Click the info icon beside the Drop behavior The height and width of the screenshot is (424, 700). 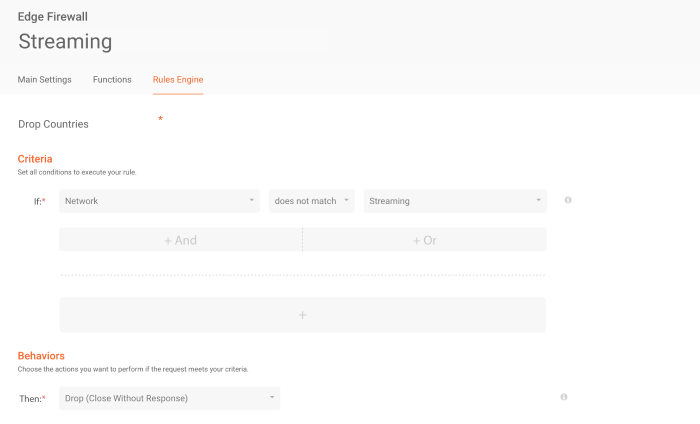point(564,397)
